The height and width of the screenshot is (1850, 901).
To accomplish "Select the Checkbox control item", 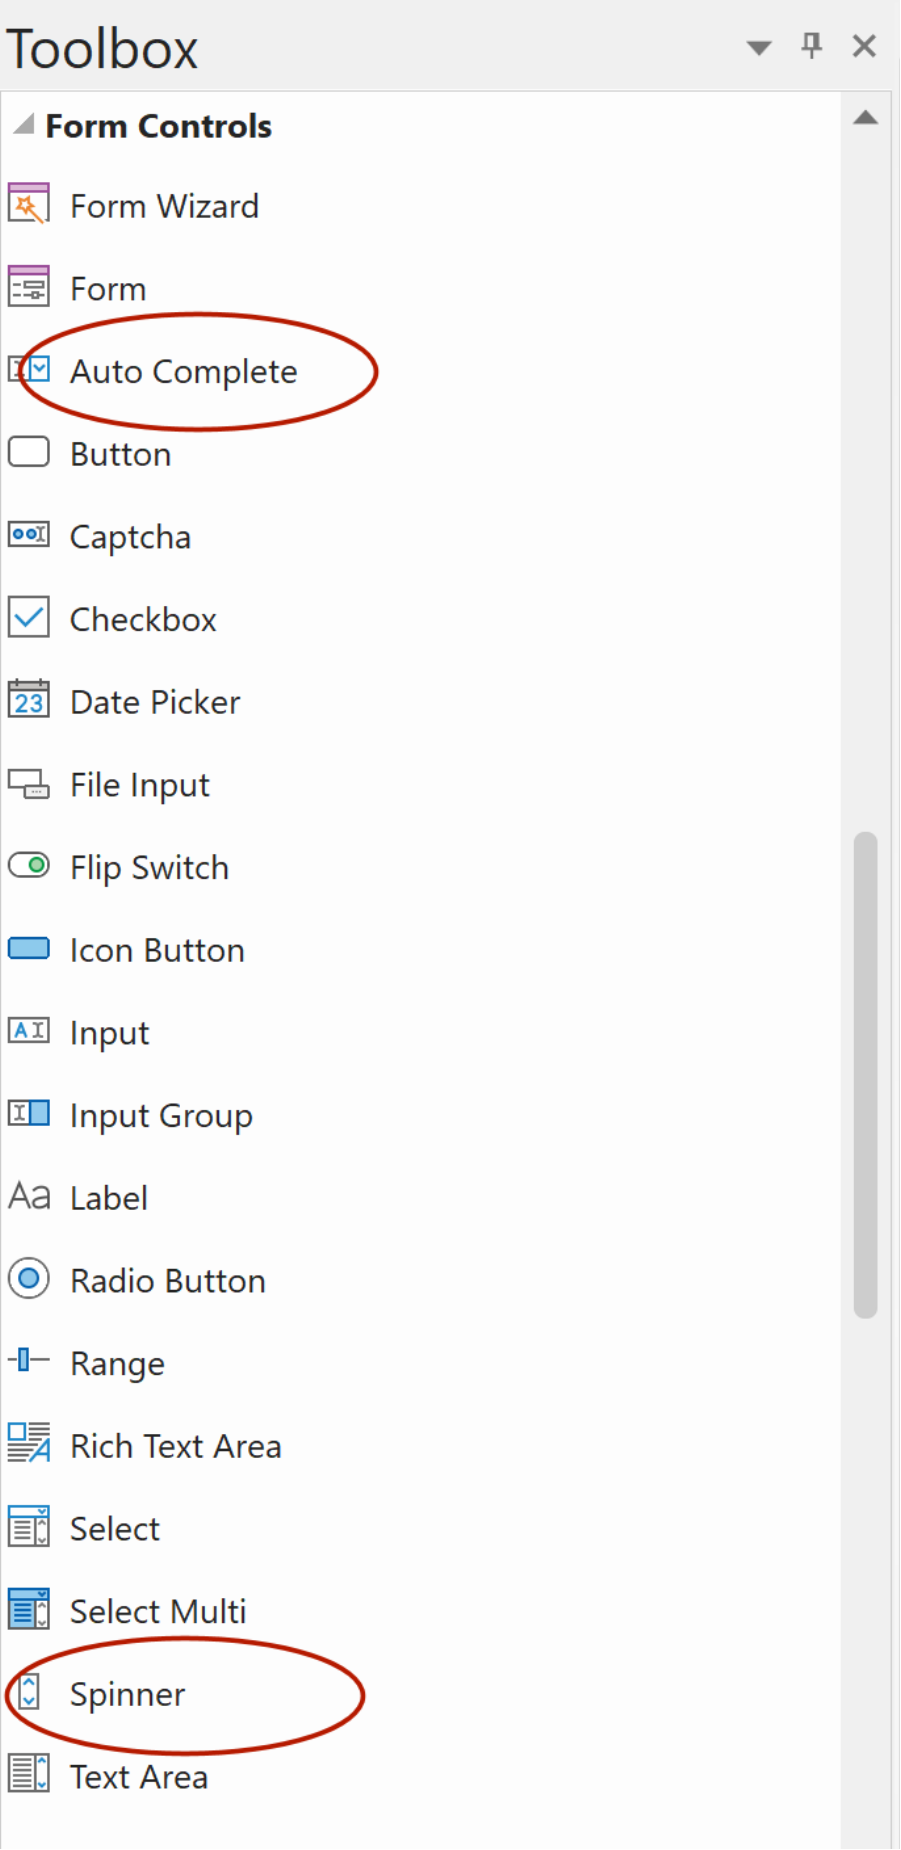I will pos(143,620).
